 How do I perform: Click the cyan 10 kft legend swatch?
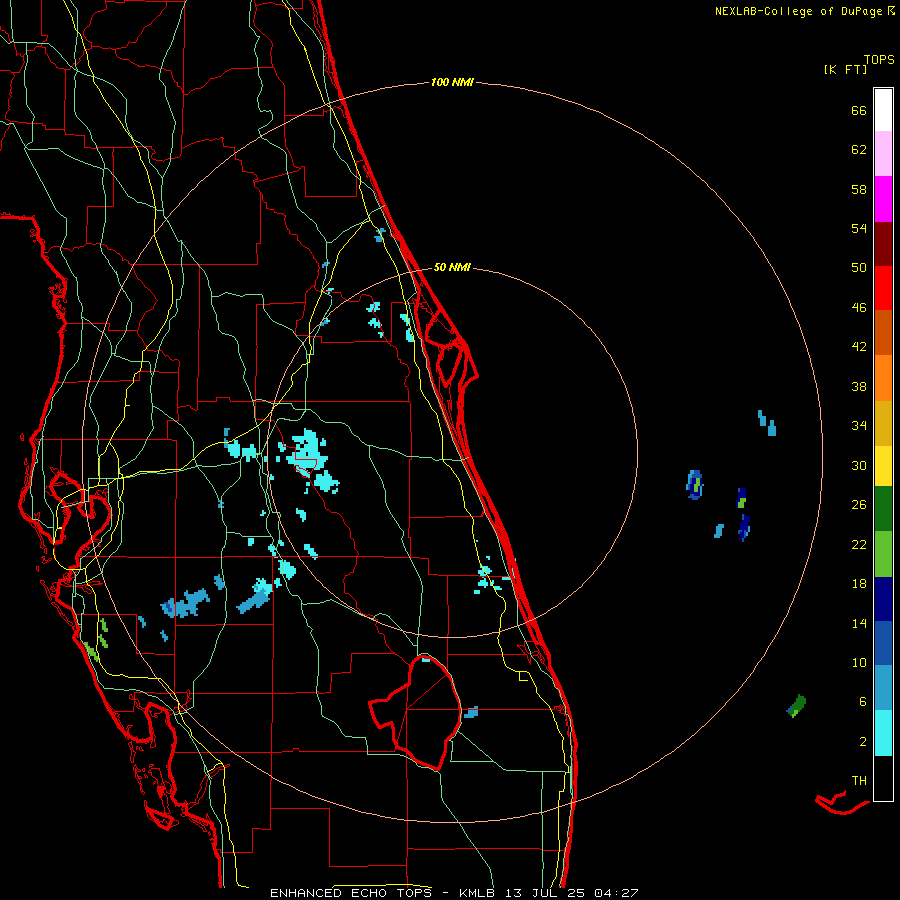(x=883, y=733)
